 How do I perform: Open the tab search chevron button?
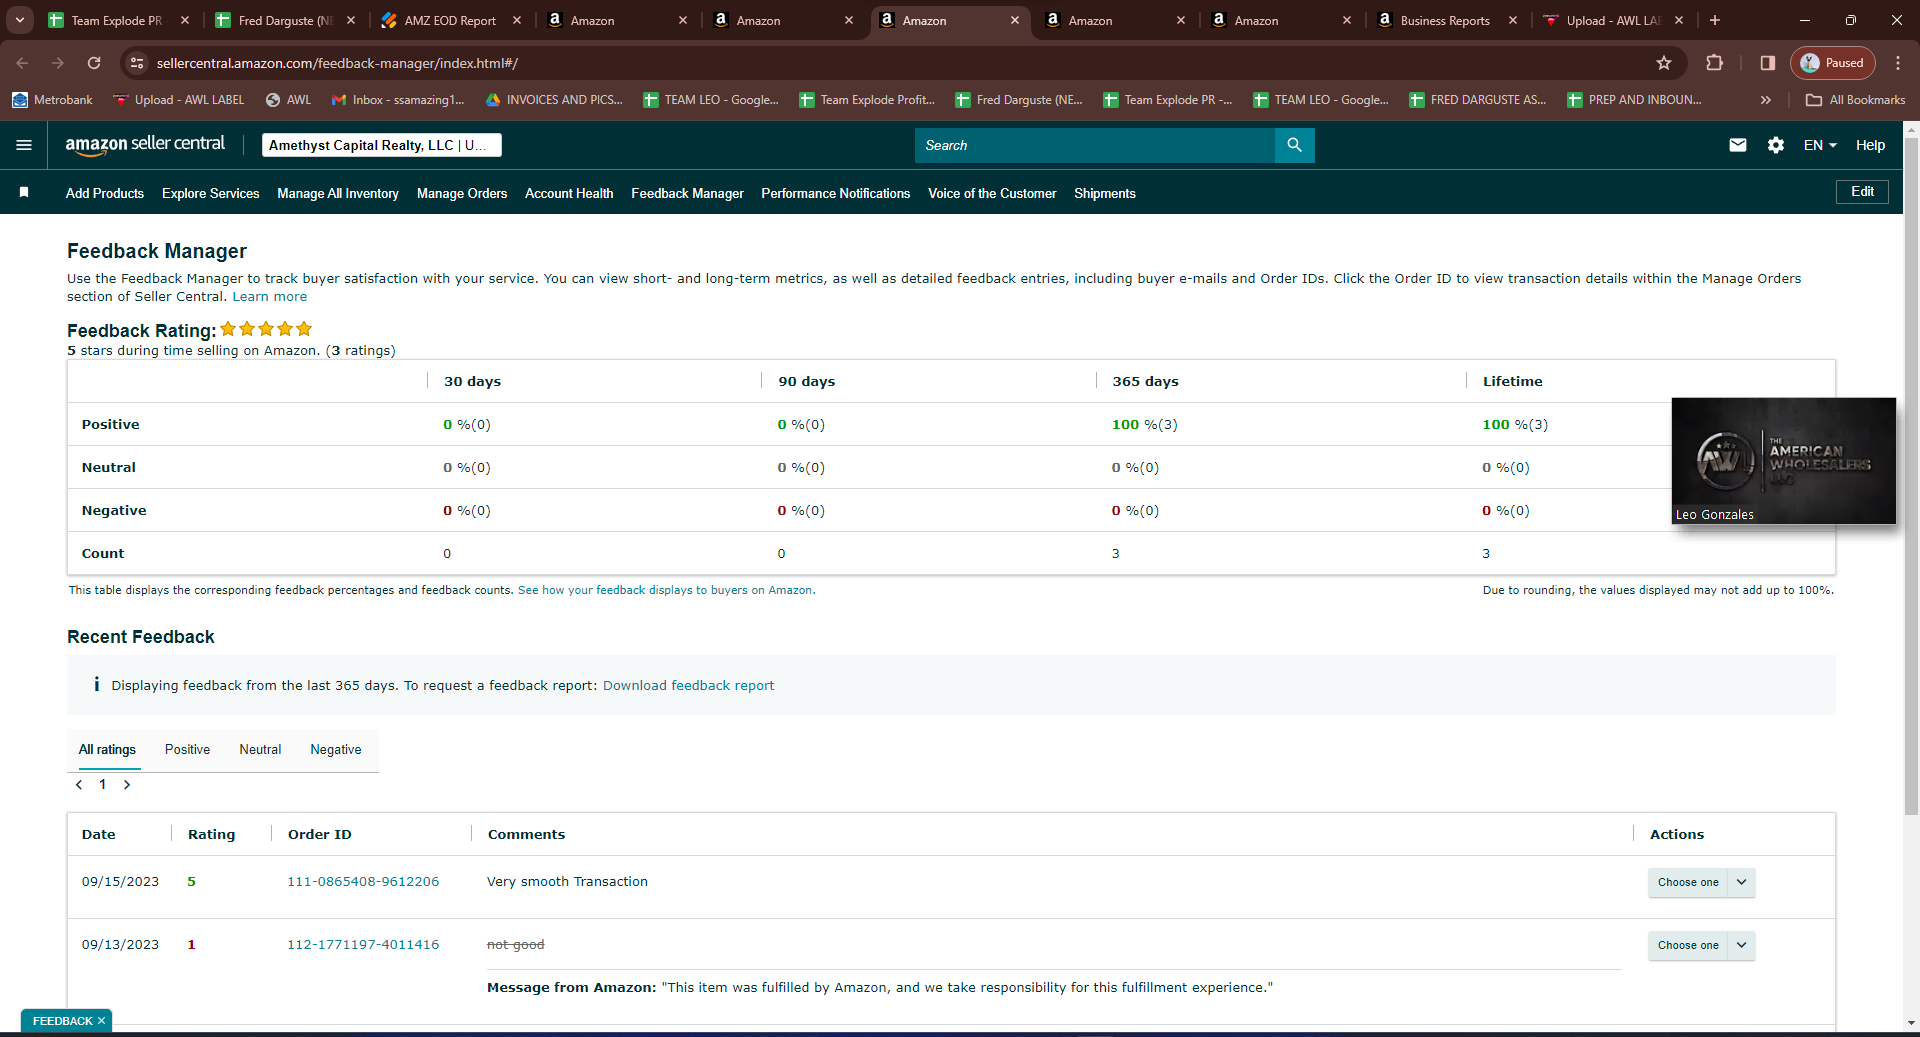tap(19, 20)
